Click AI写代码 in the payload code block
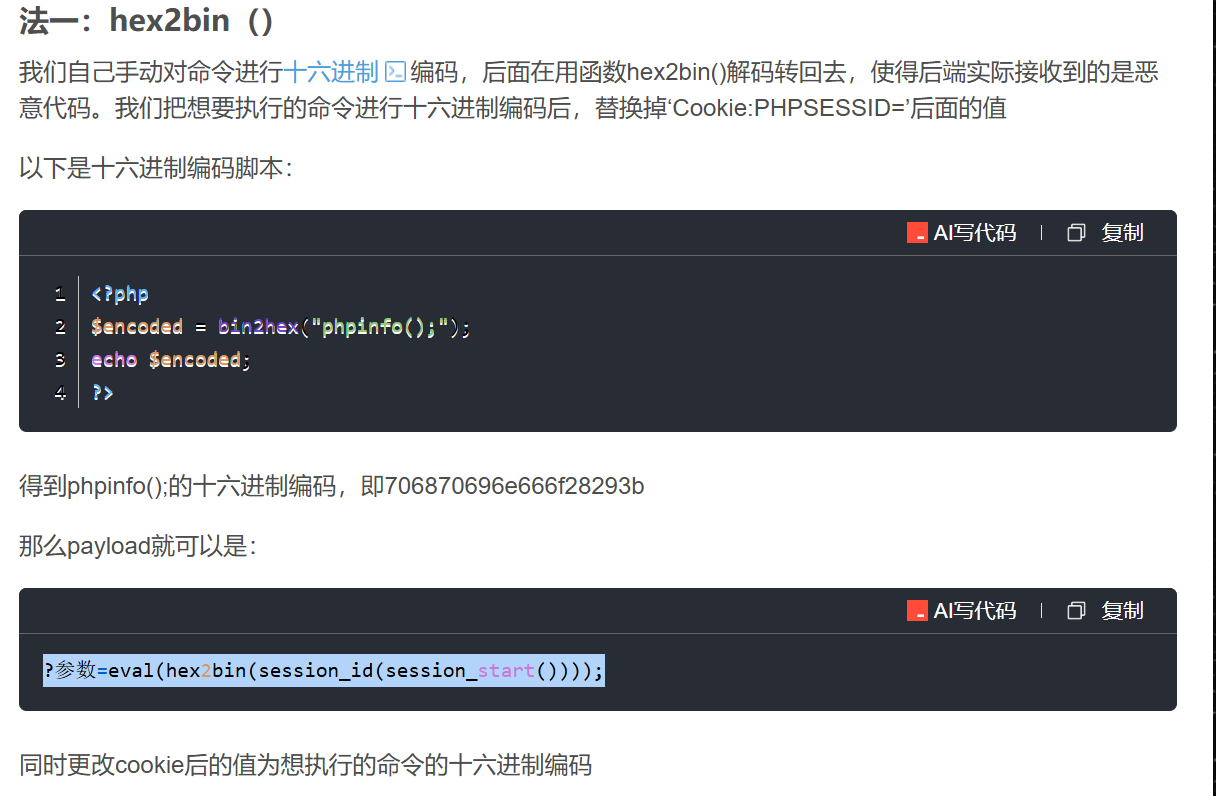 [x=974, y=611]
